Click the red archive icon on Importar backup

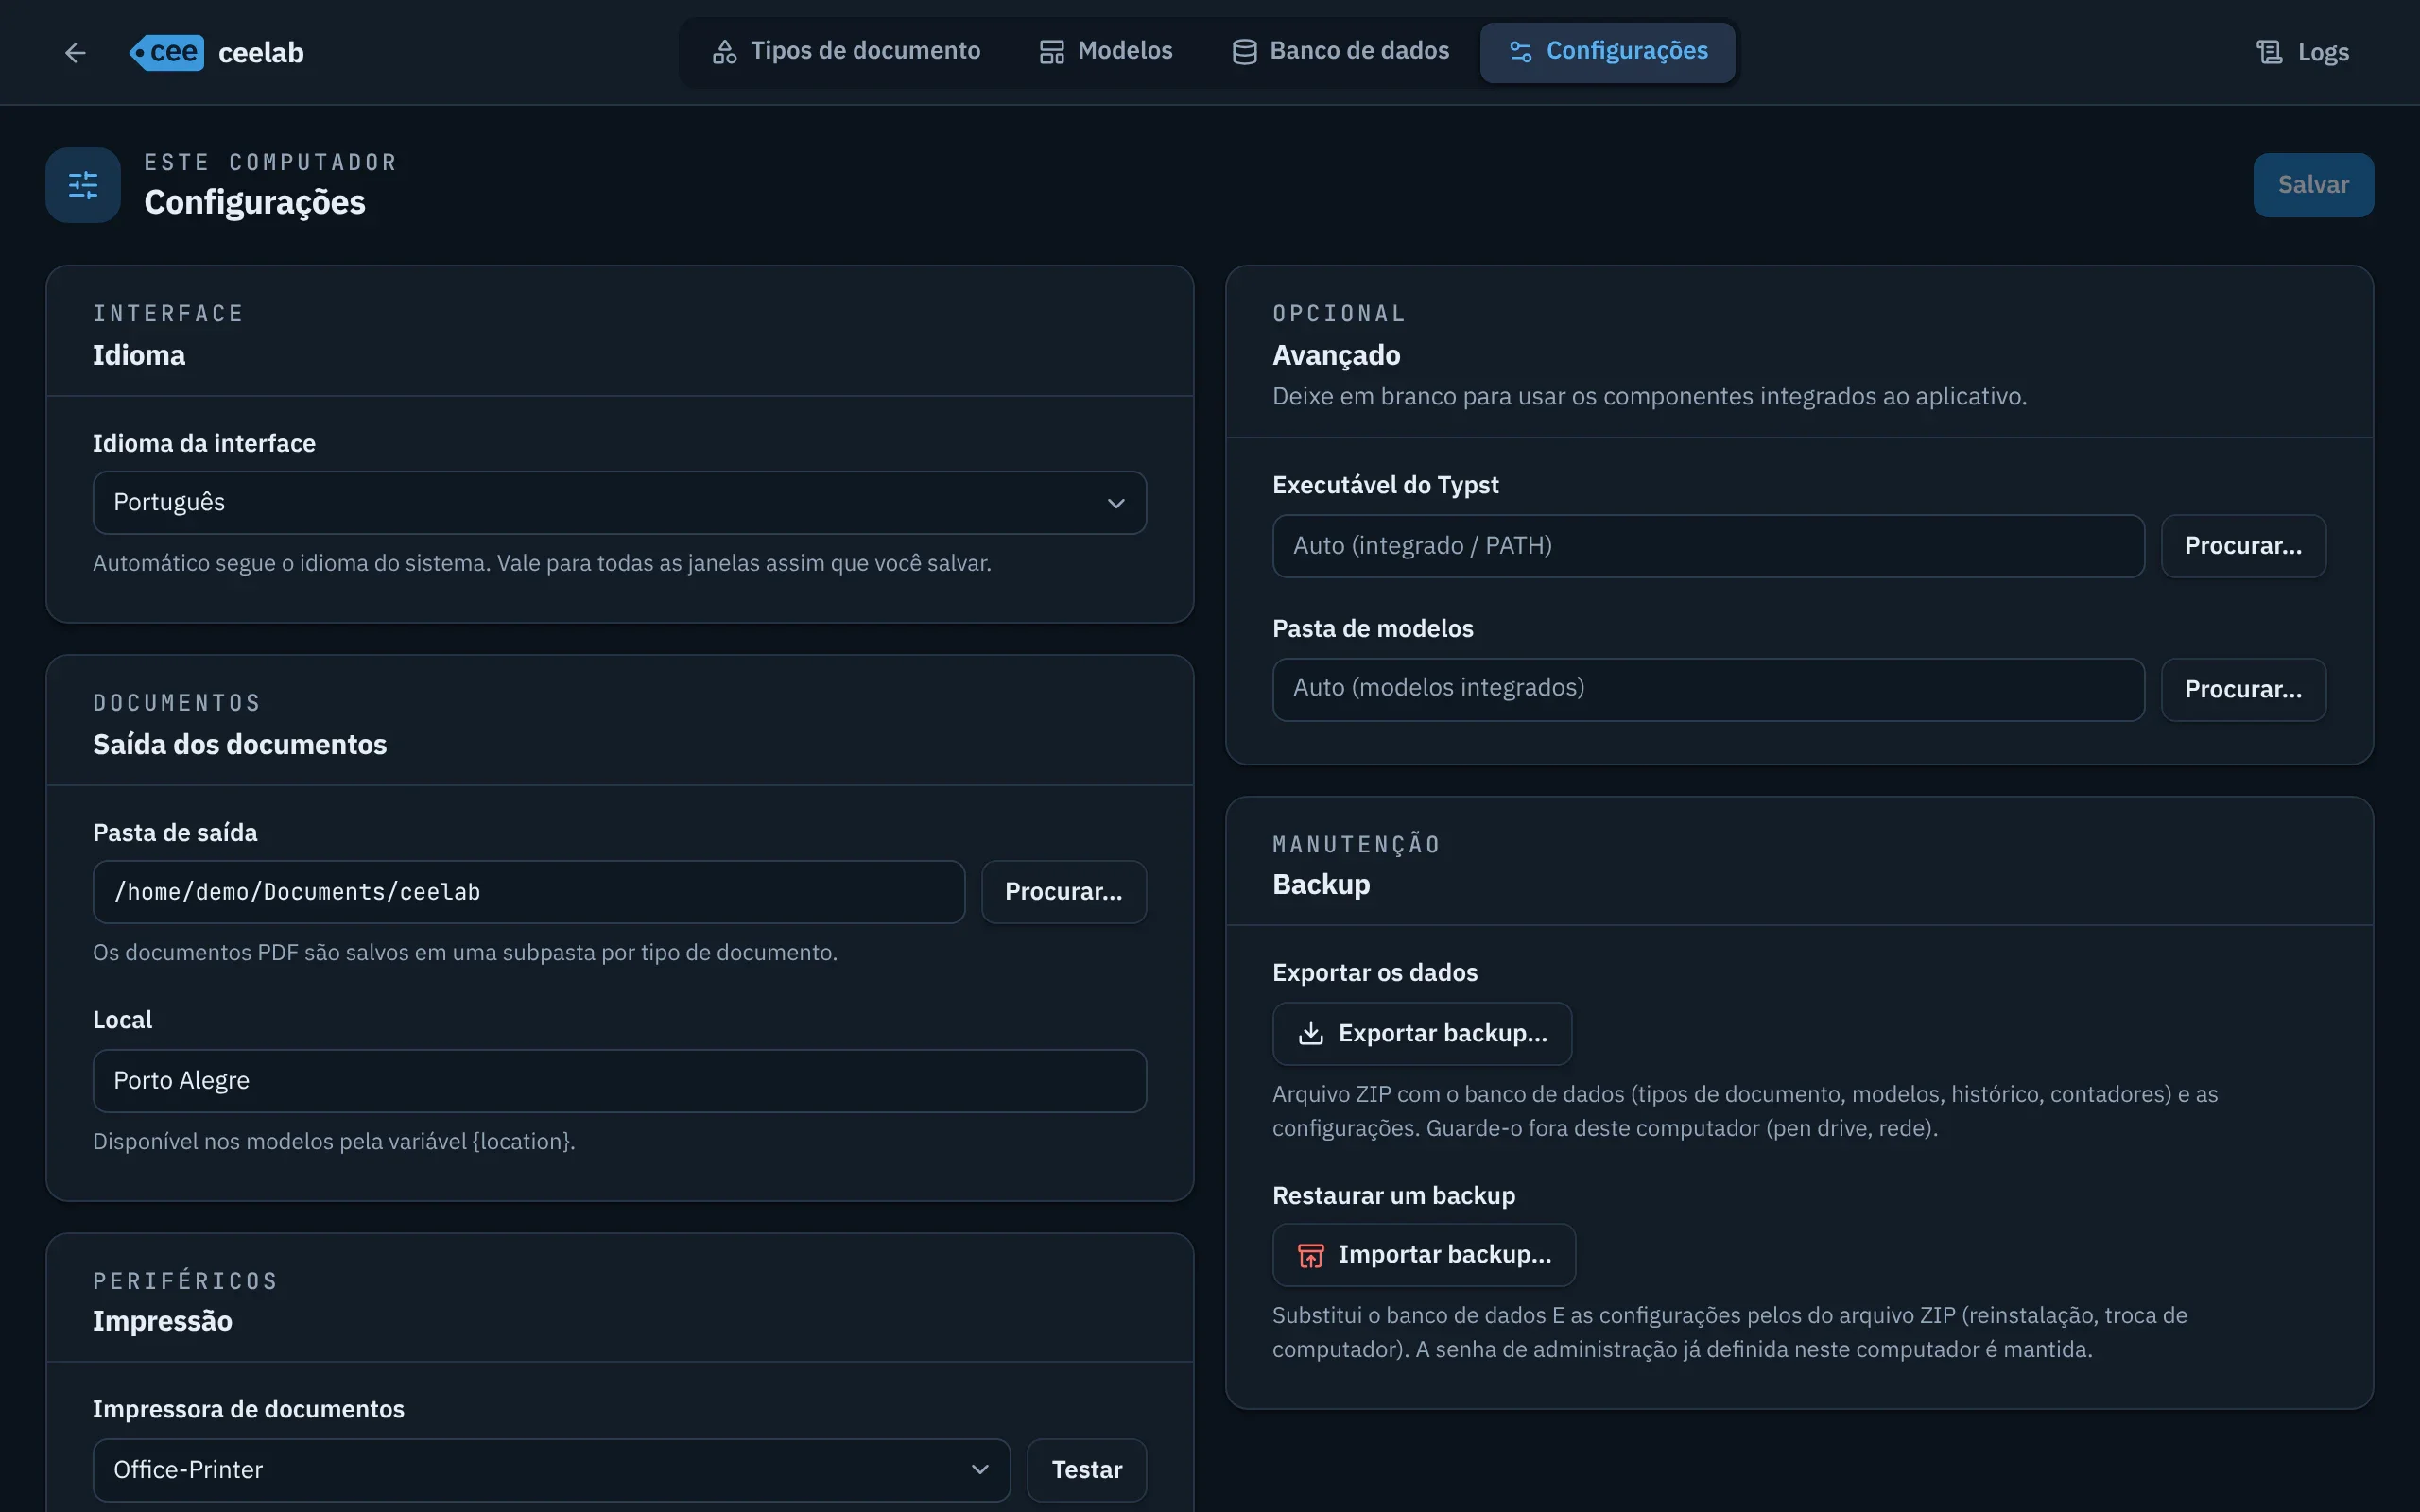point(1310,1255)
